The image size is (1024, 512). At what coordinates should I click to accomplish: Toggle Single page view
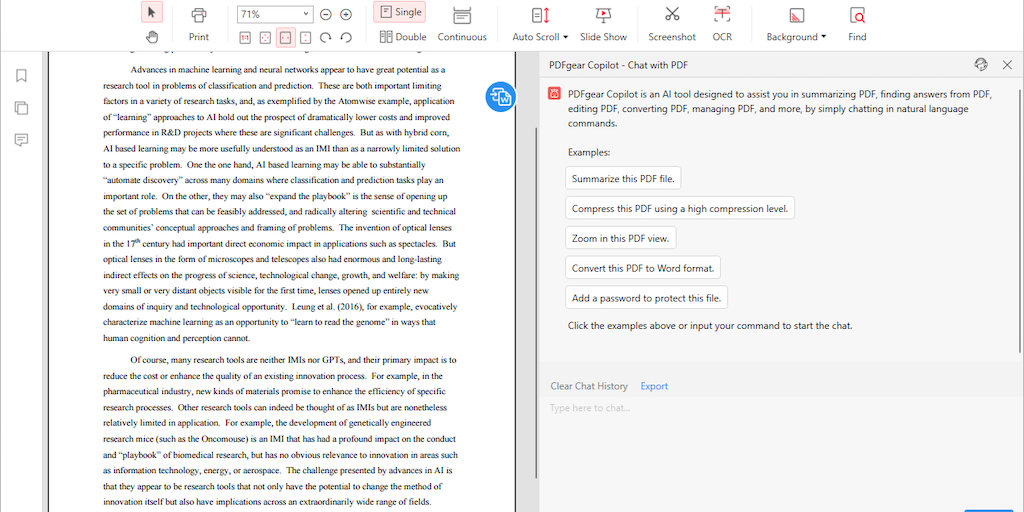tap(400, 12)
